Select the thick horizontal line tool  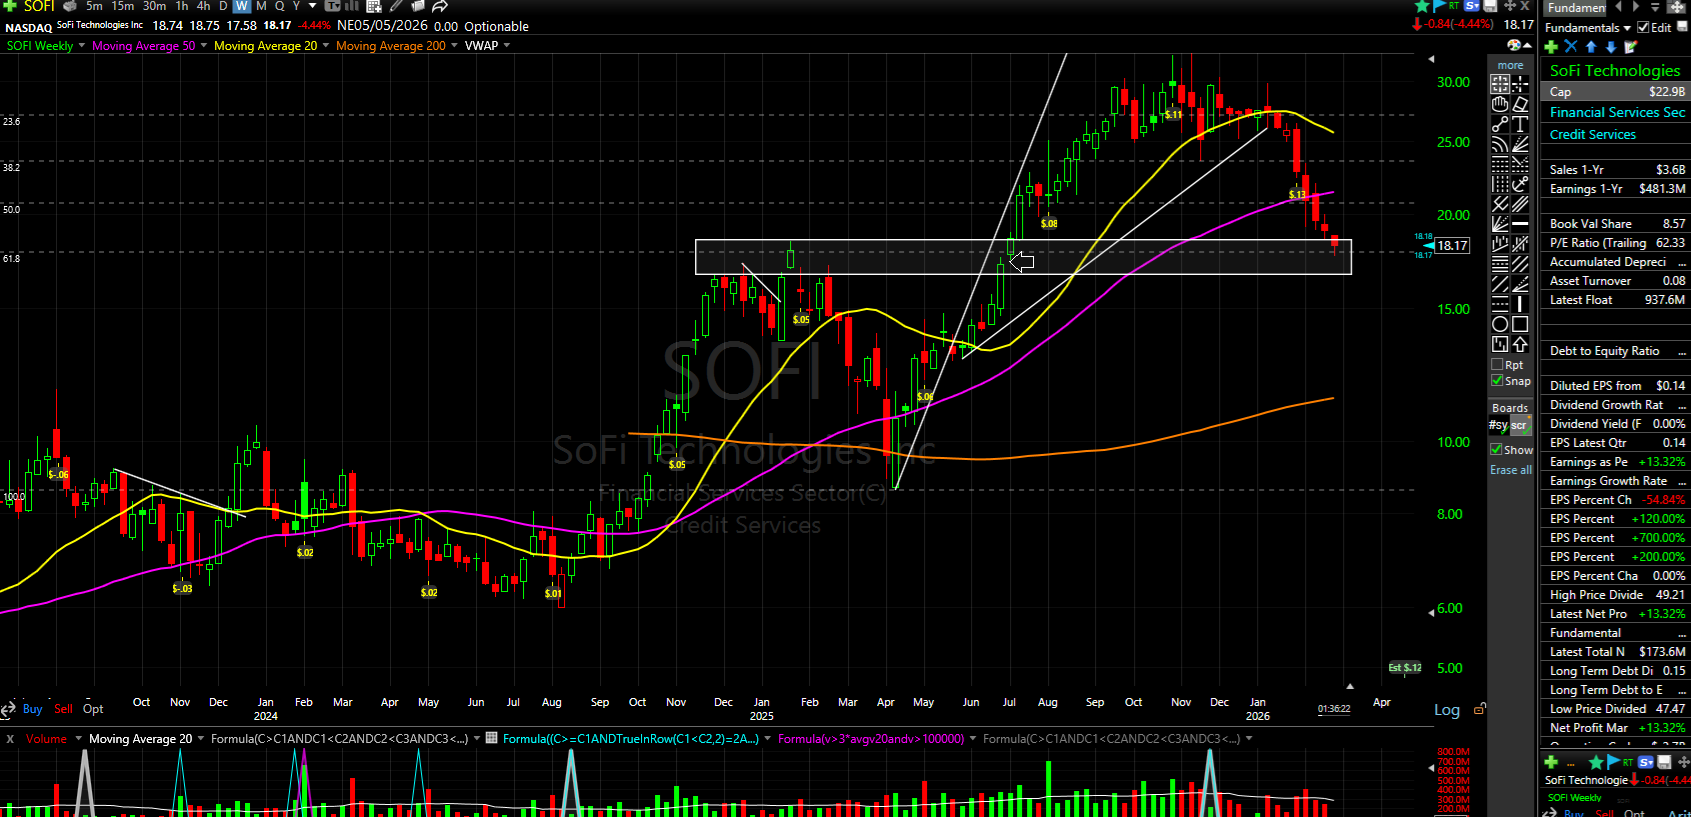coord(1520,224)
